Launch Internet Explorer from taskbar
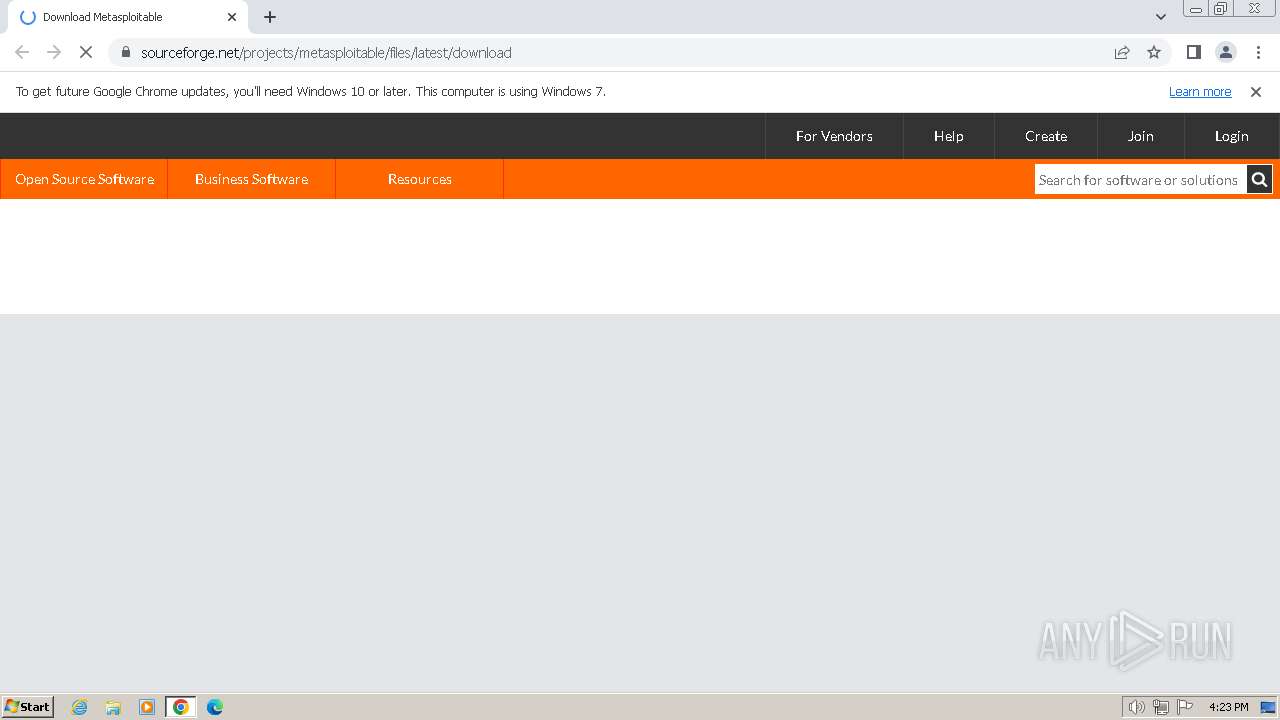The width and height of the screenshot is (1280, 720). [80, 707]
